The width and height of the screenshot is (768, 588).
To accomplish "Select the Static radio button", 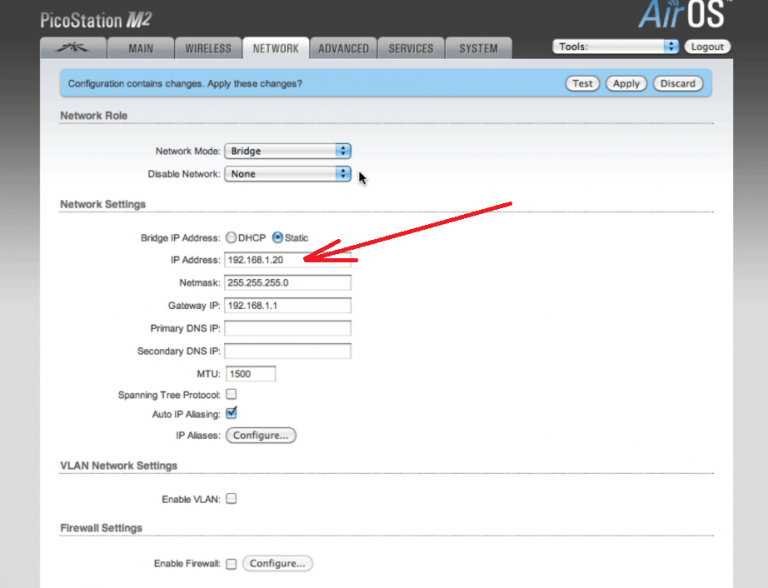I will tap(278, 238).
